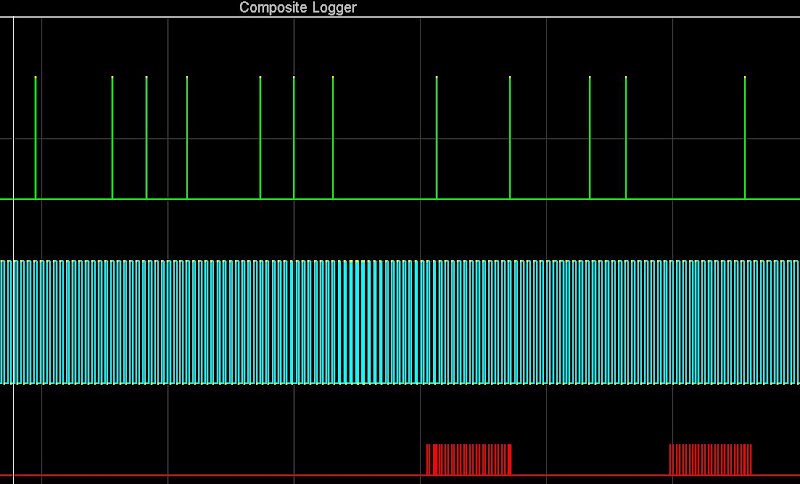Click the red baseline between the bursts

point(590,475)
